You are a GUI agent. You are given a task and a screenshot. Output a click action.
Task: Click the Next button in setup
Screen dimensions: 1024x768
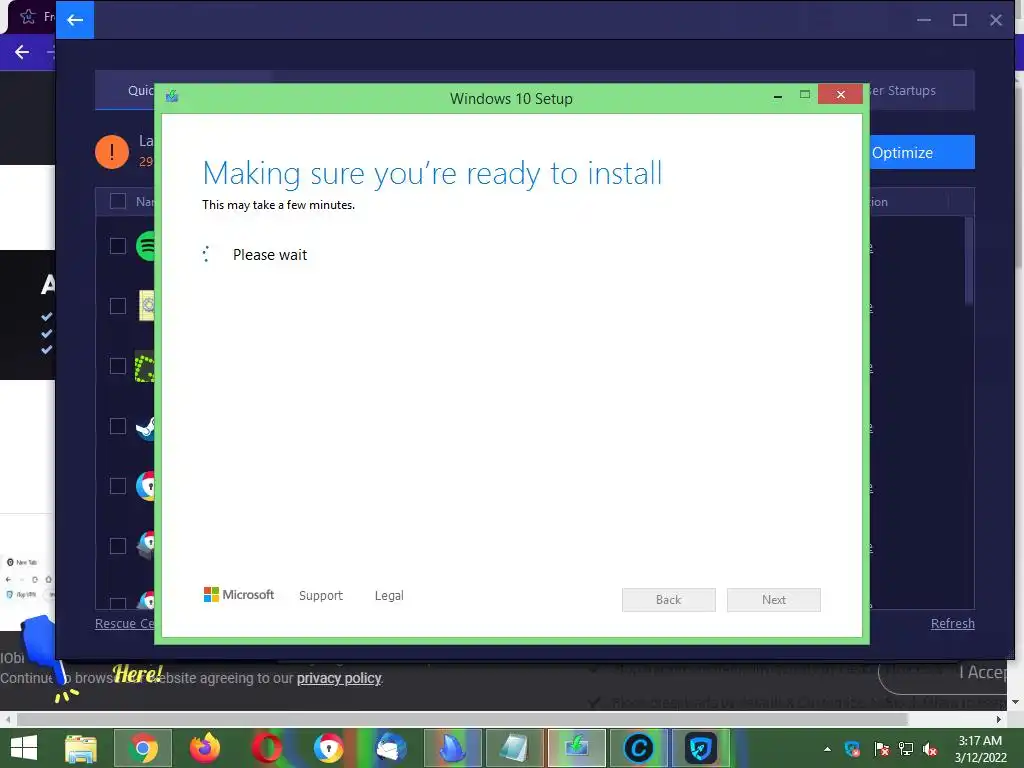pyautogui.click(x=774, y=600)
